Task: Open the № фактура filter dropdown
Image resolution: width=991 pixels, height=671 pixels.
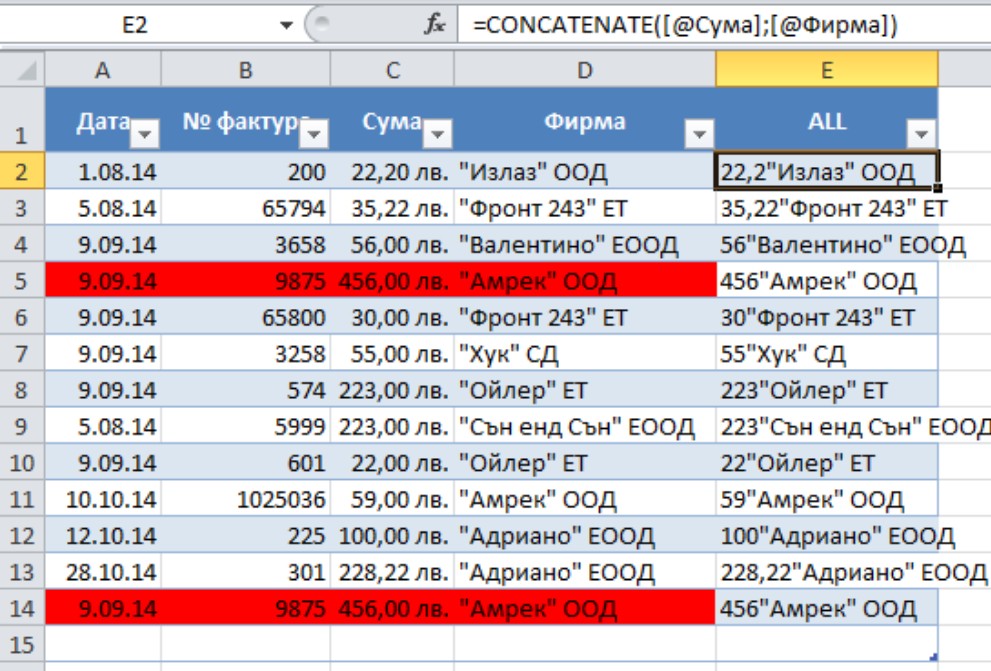Action: point(314,134)
